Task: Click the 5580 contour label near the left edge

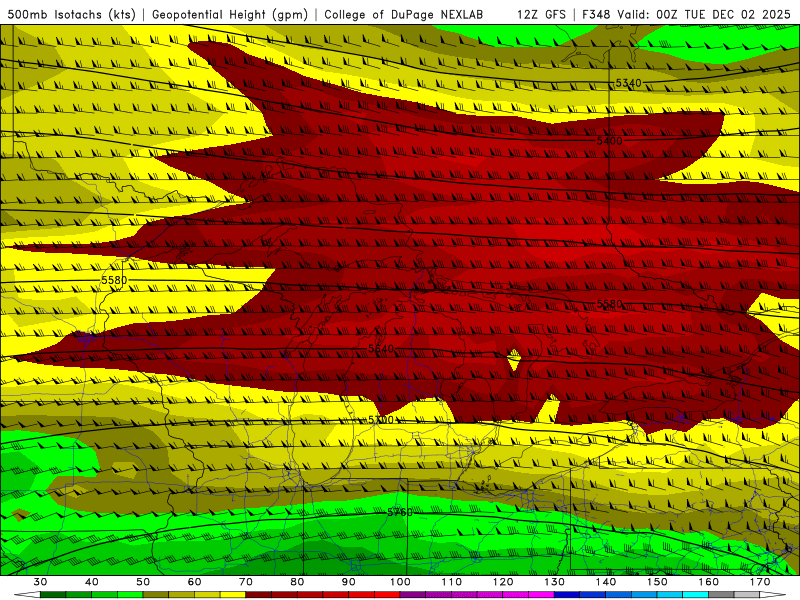Action: tap(114, 280)
